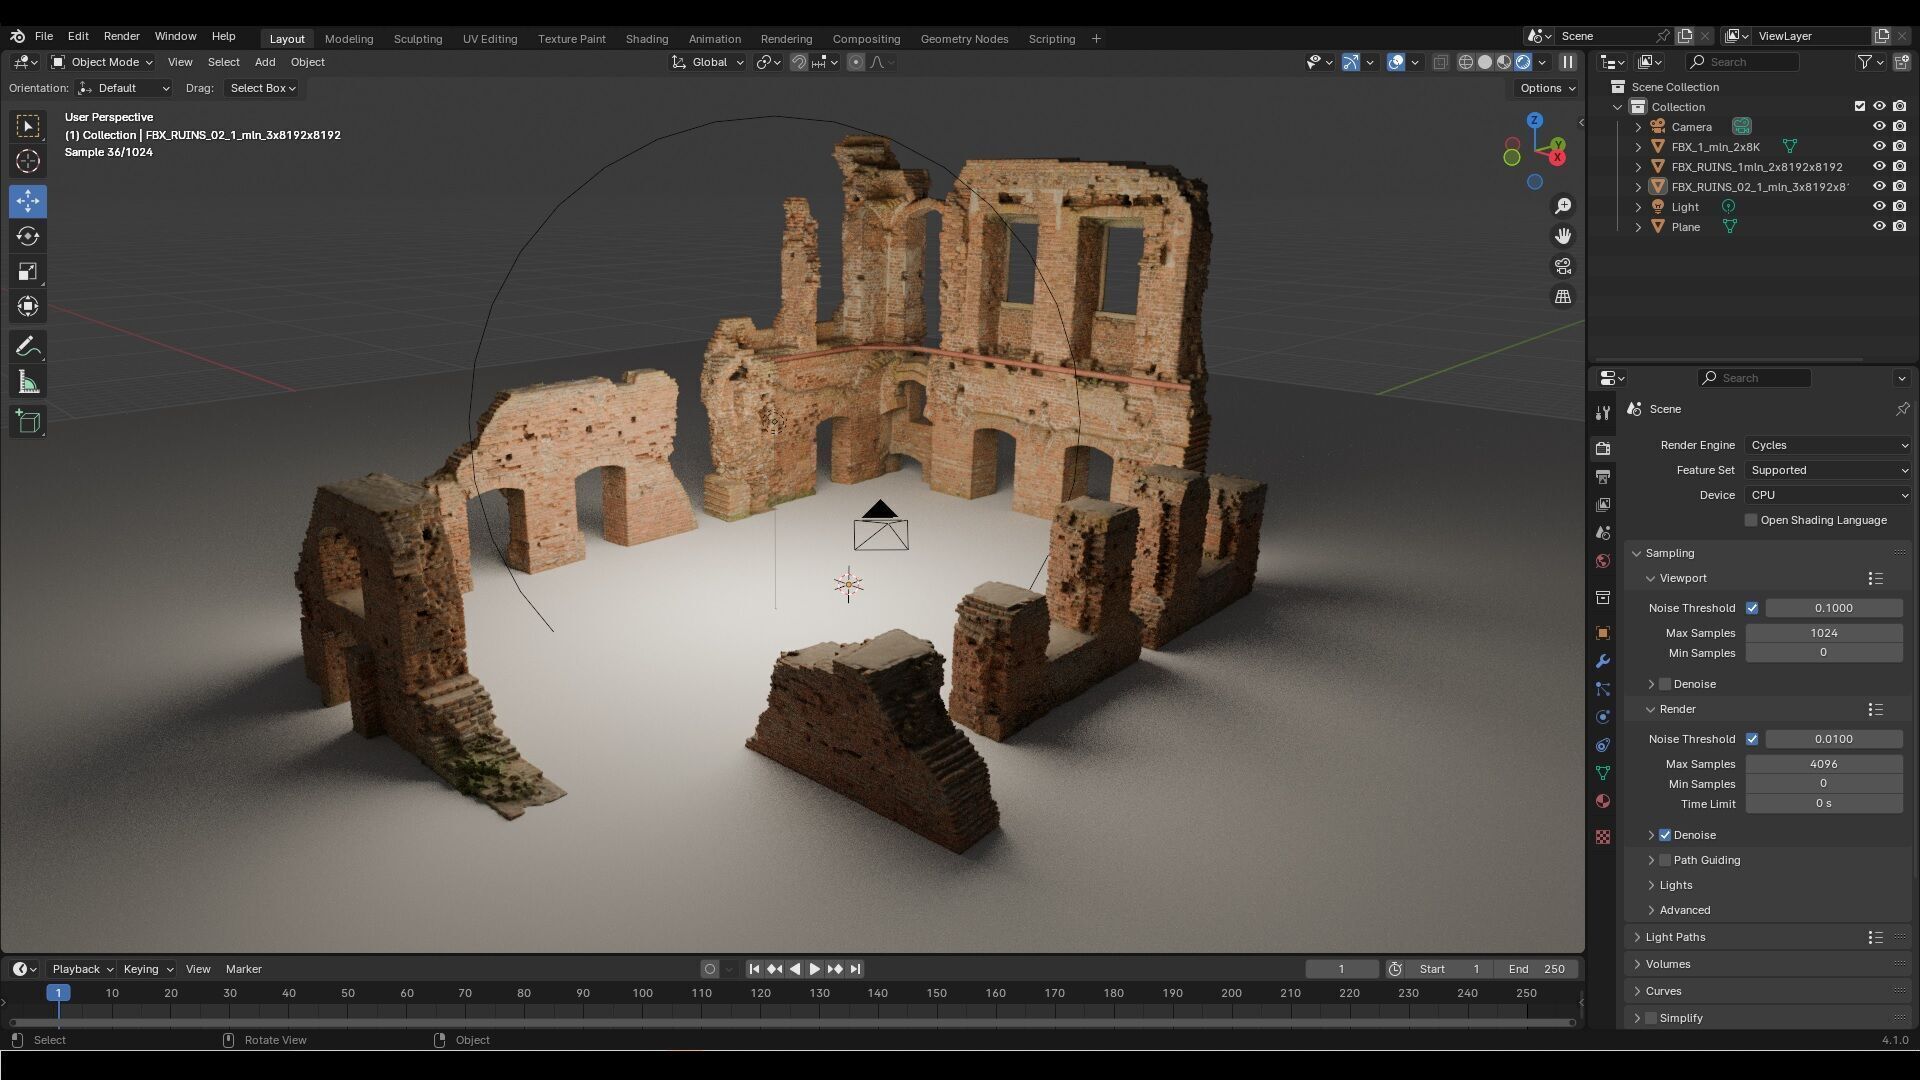This screenshot has width=1920, height=1080.
Task: Uncheck render Noise Threshold checkbox
Action: click(x=1752, y=739)
